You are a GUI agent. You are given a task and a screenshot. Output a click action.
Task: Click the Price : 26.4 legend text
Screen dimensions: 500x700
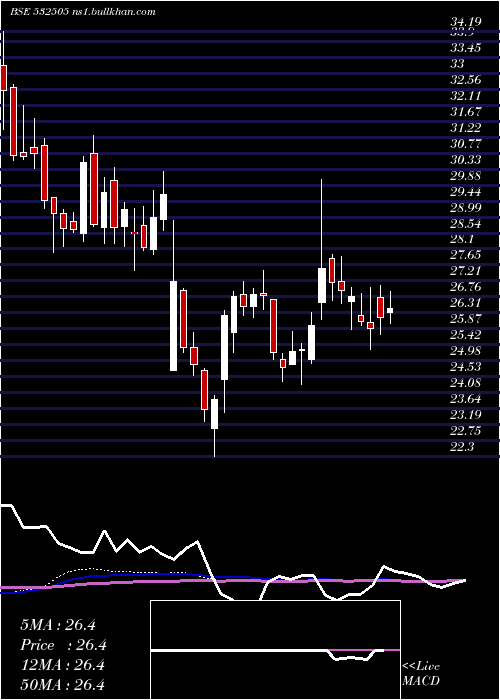pos(63,646)
